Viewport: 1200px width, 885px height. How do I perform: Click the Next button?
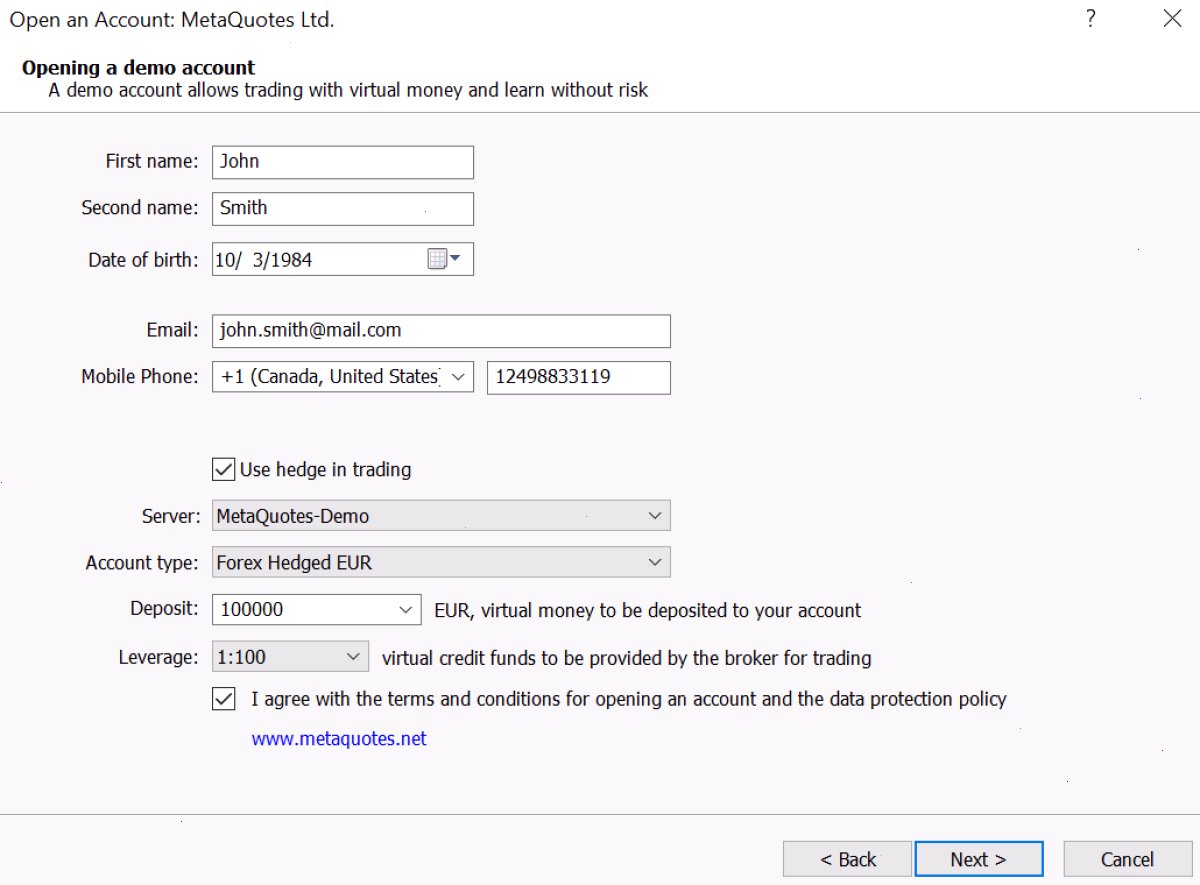coord(979,859)
